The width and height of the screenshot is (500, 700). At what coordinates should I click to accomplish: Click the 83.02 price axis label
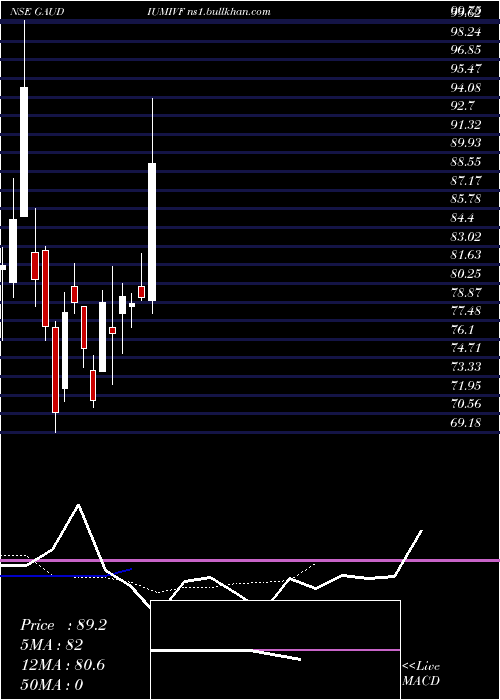[x=466, y=236]
